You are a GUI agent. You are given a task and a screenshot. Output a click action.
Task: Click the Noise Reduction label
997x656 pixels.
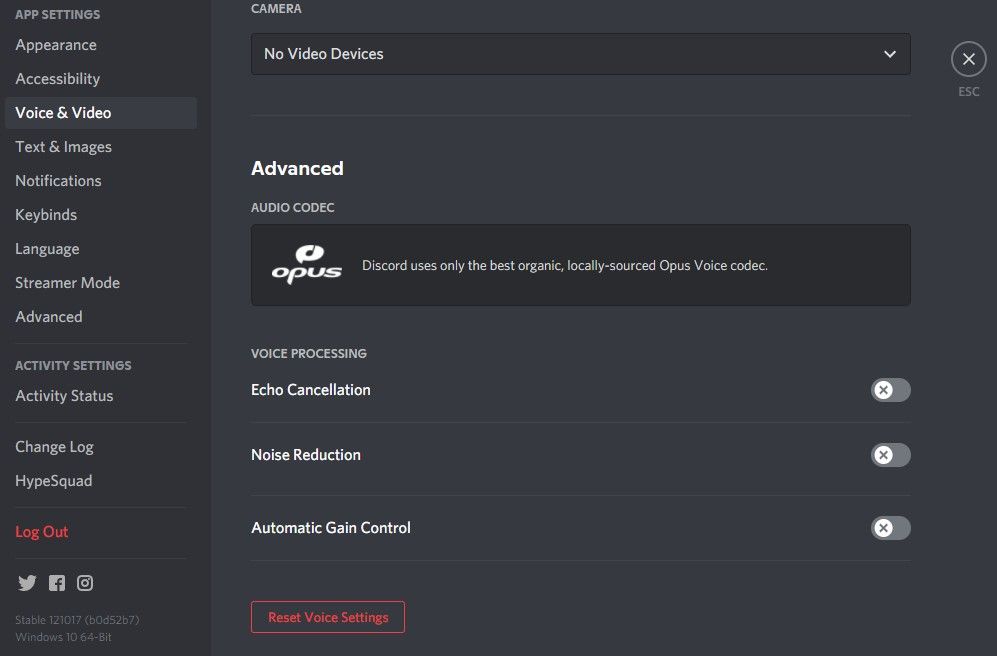306,455
